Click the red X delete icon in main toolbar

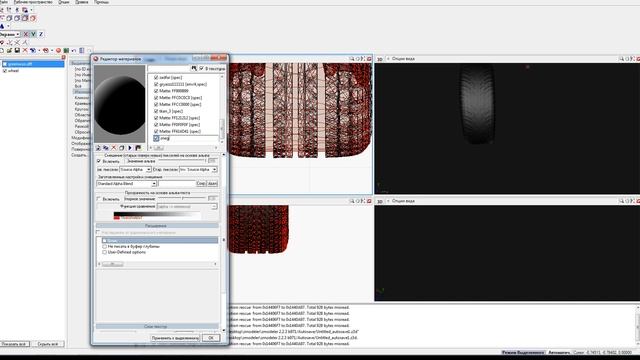click(25, 51)
